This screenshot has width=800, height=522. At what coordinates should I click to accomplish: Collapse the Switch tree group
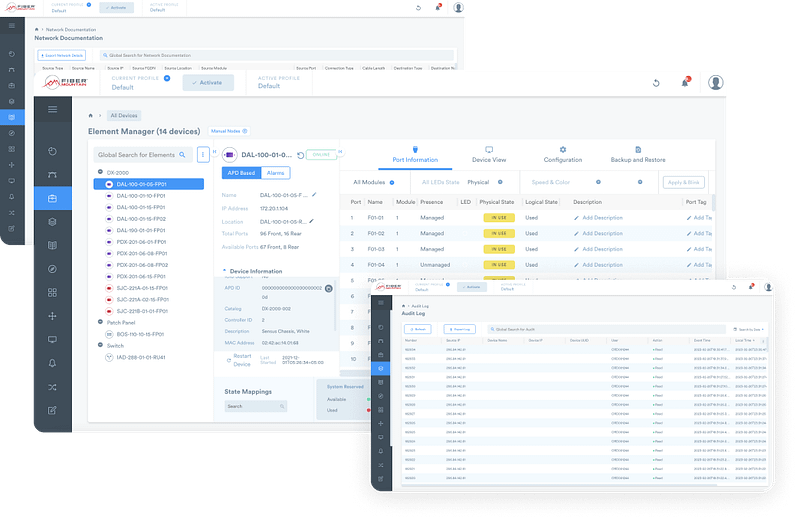click(x=101, y=345)
